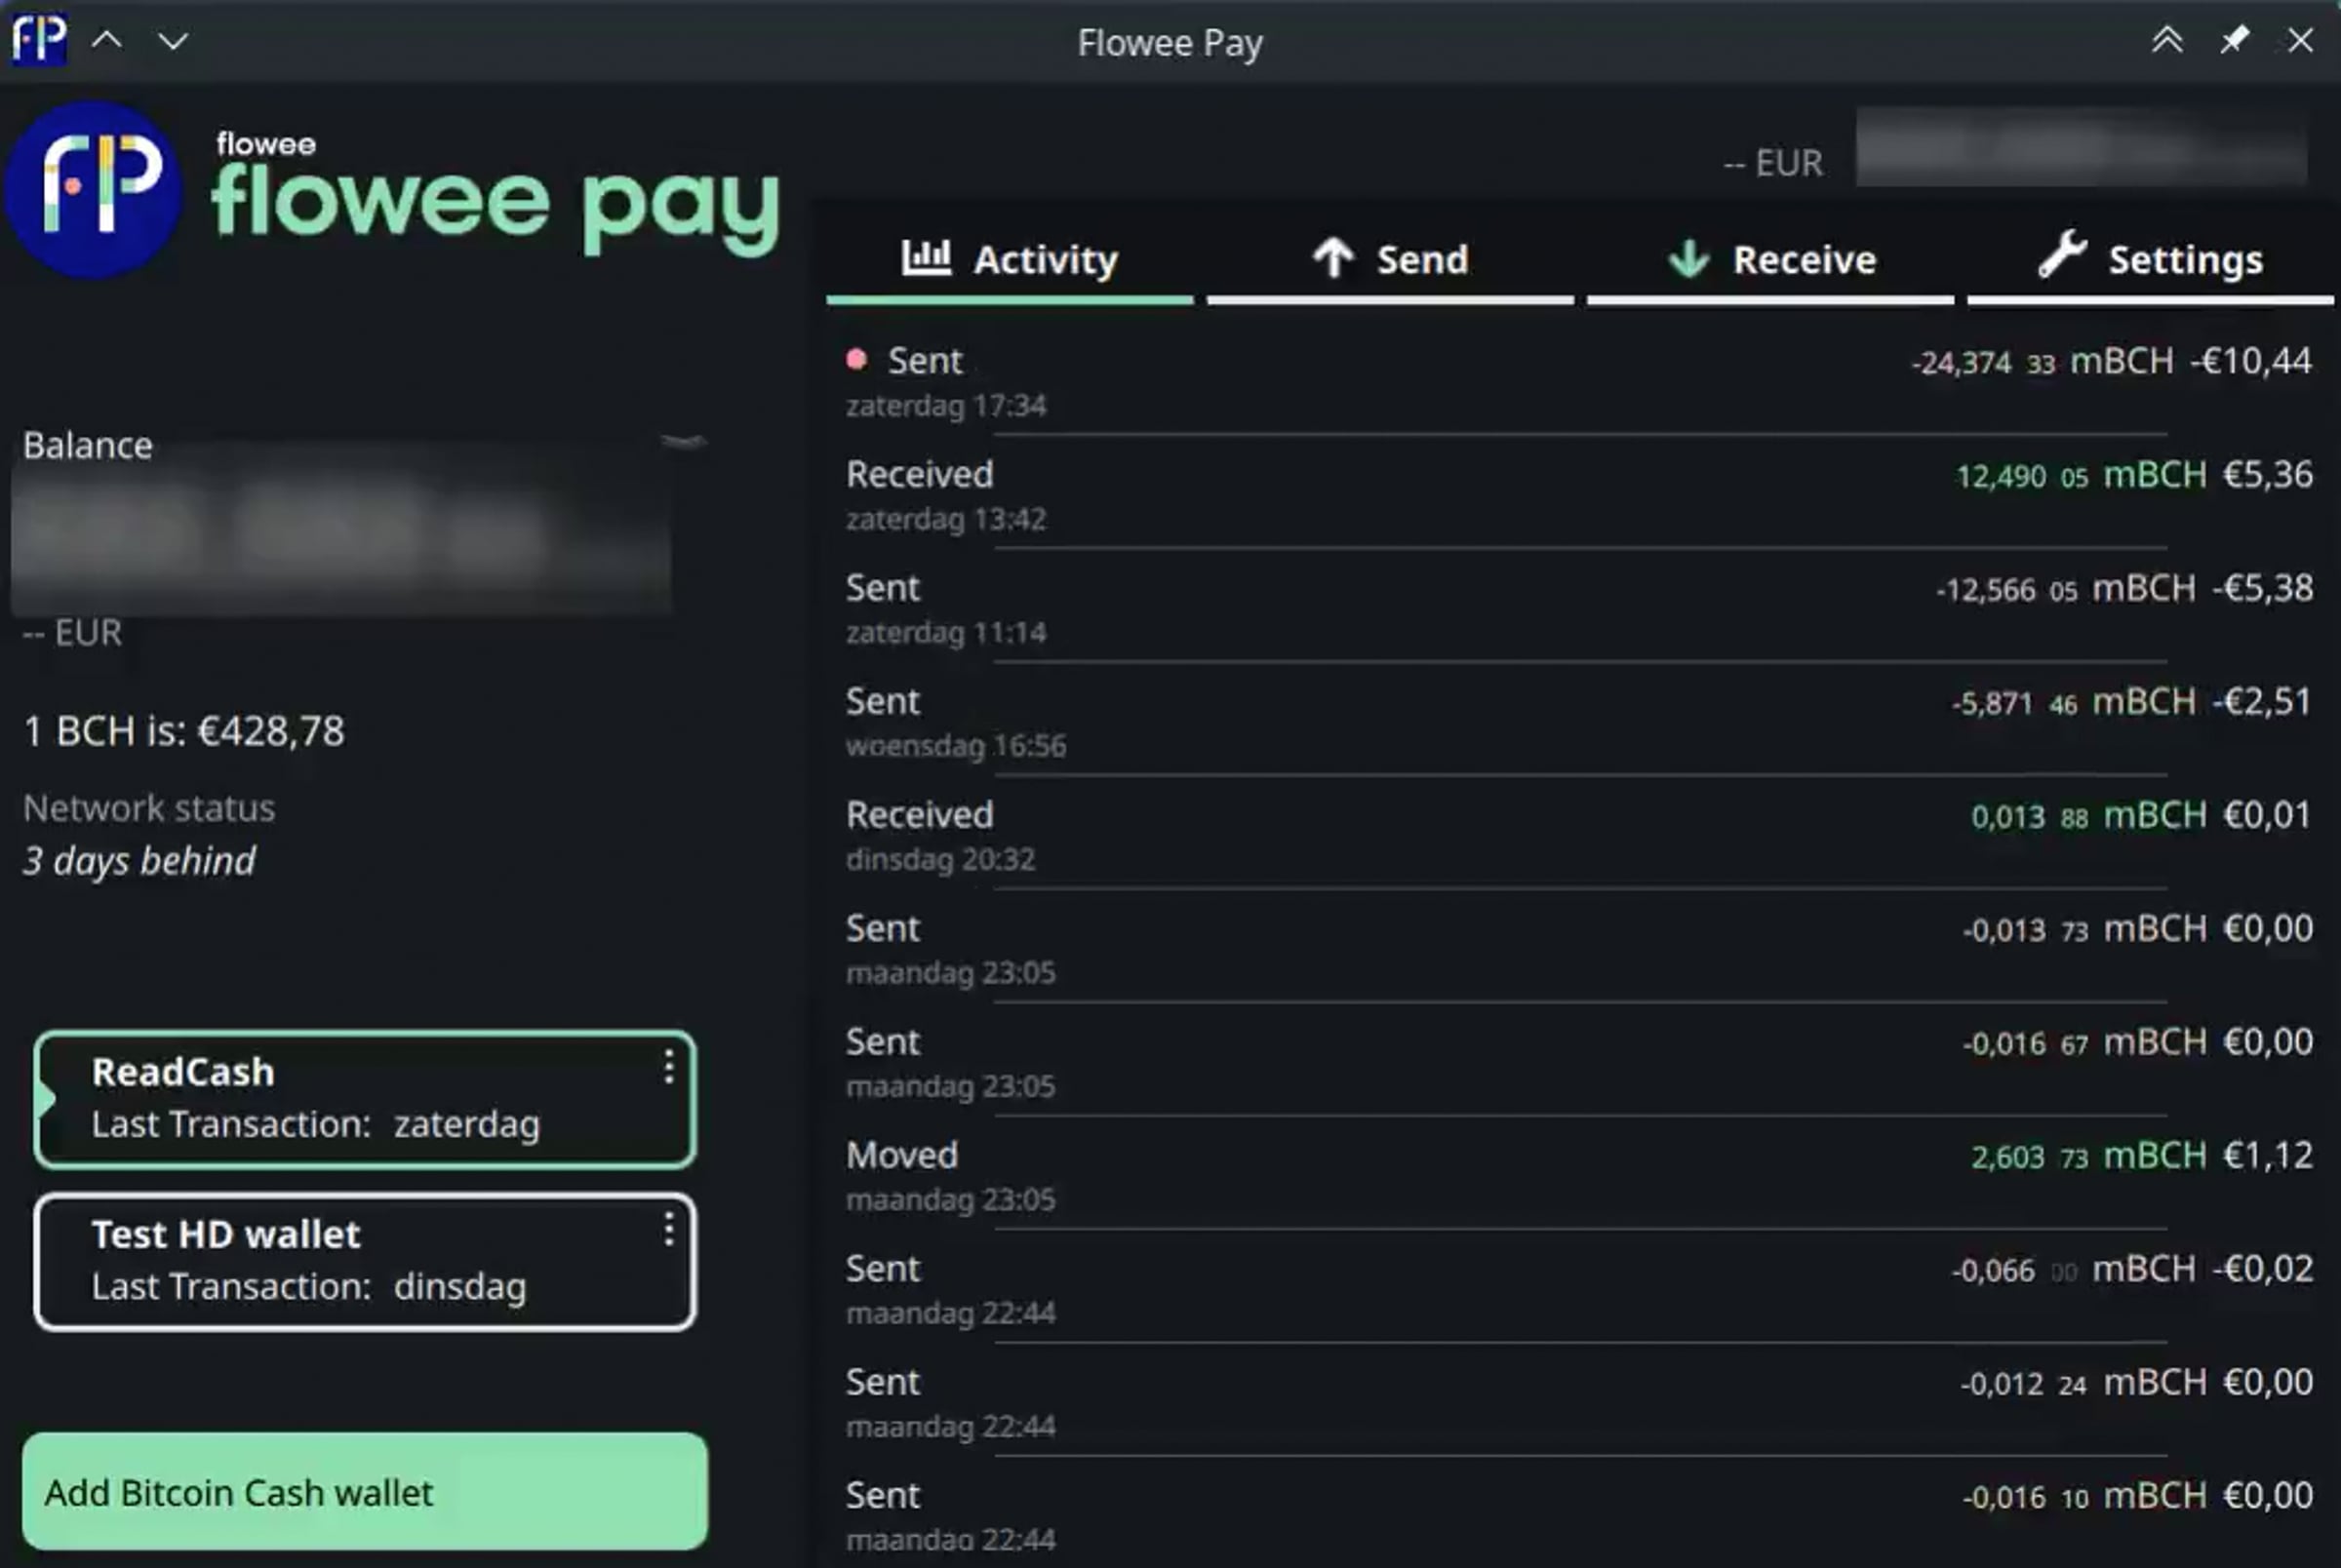Click the 2,603 73 mBCH amount
Viewport: 2341px width, 1568px height.
pyautogui.click(x=2089, y=1156)
